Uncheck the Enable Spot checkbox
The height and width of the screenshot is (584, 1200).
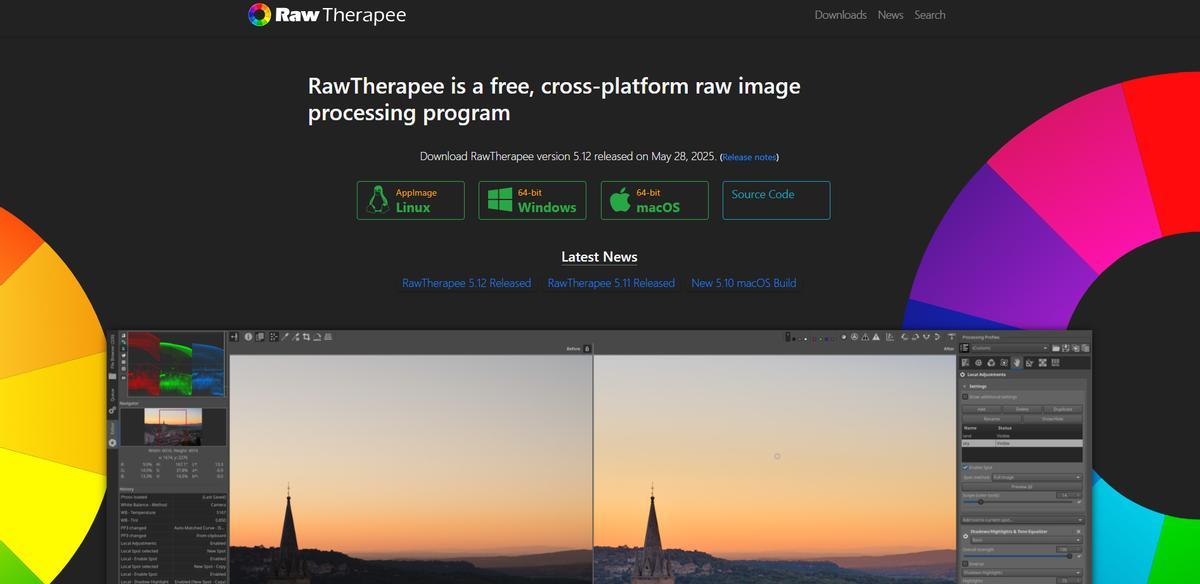point(965,467)
